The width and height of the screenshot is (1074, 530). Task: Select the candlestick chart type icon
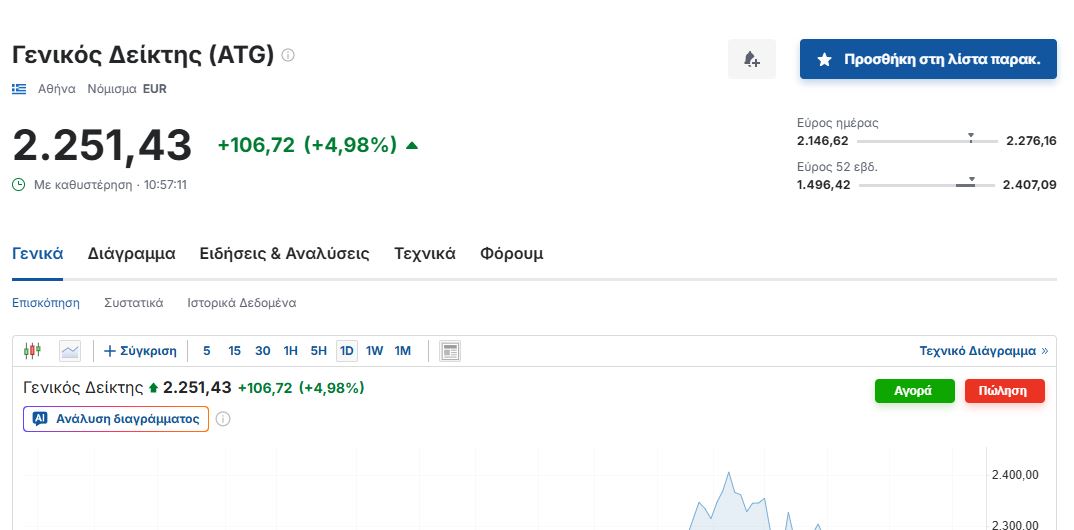click(x=33, y=351)
